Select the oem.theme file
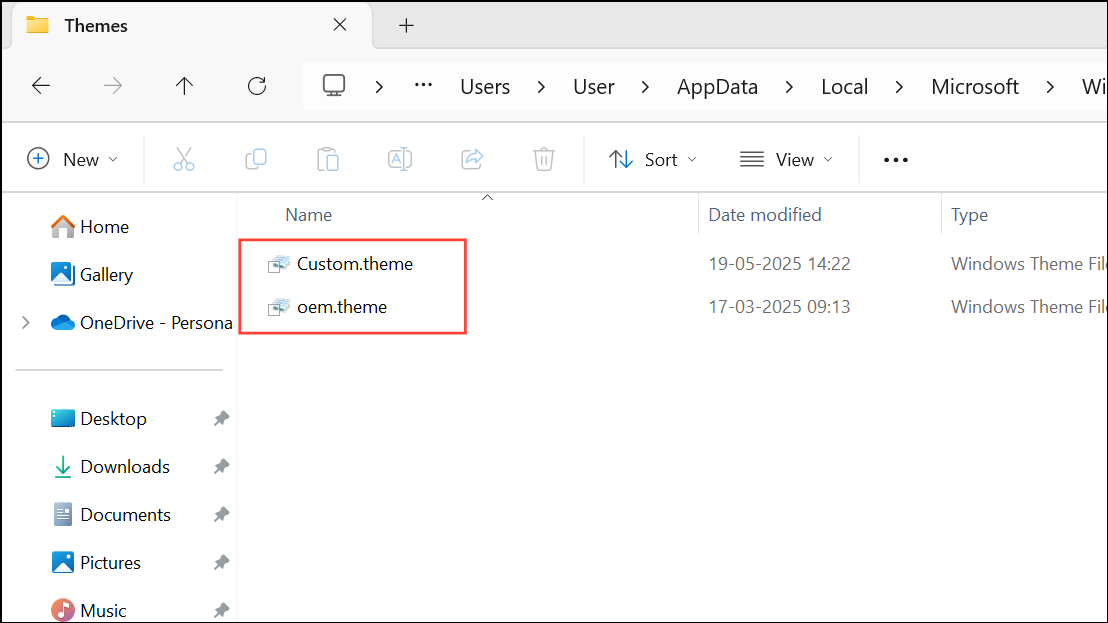 [x=342, y=307]
